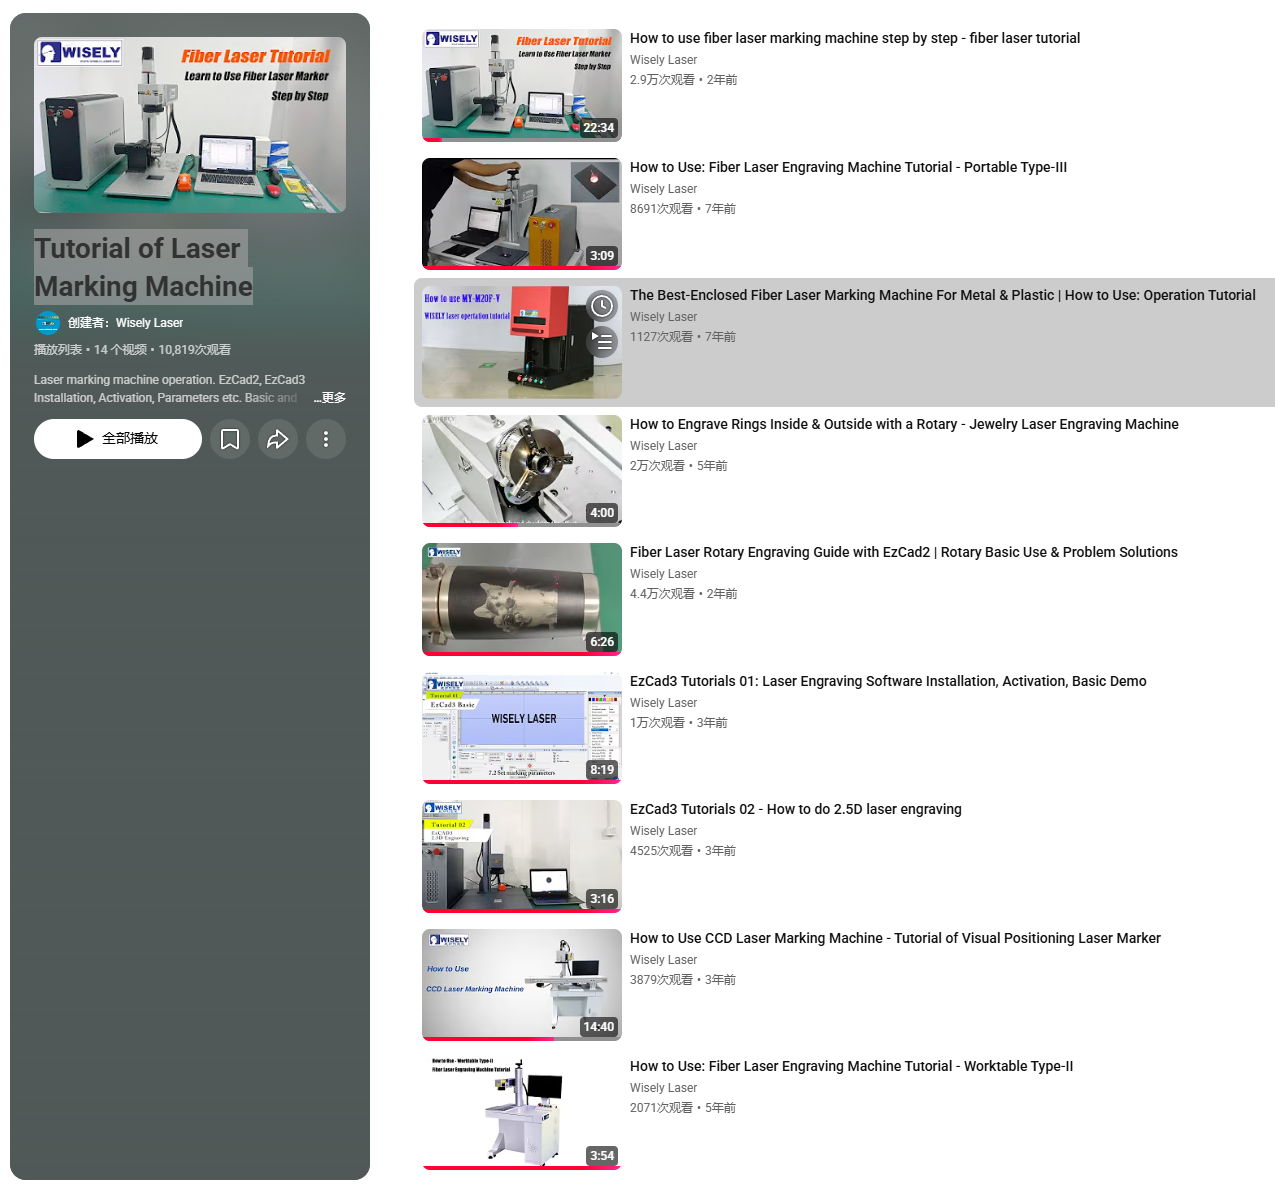Image resolution: width=1275 pixels, height=1185 pixels.
Task: Share the playlist using the arrow icon
Action: (278, 439)
